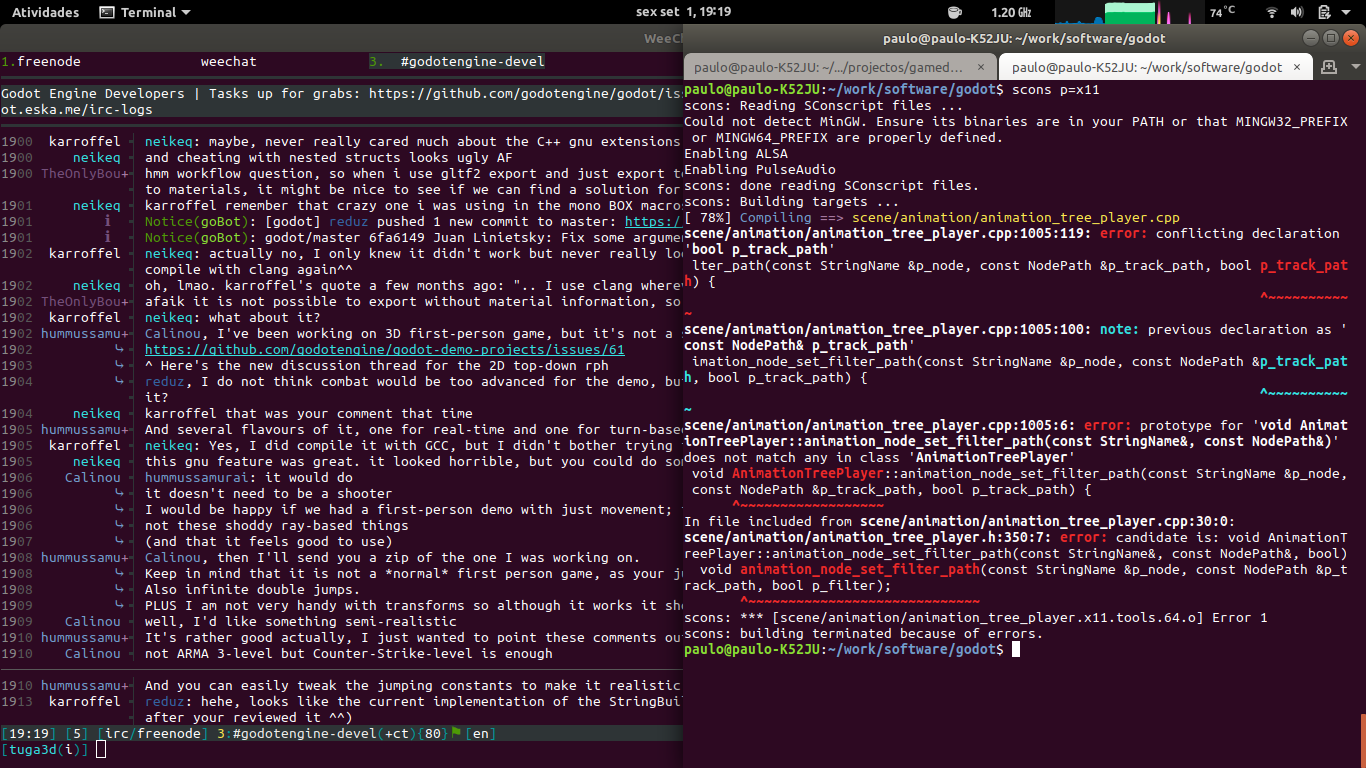Open the terminal tab list dropdown arrow
This screenshot has width=1366, height=768.
pyautogui.click(x=1354, y=67)
